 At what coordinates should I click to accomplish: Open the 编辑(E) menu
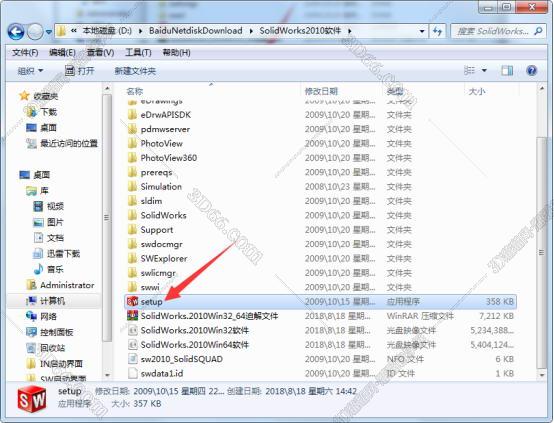[62, 53]
